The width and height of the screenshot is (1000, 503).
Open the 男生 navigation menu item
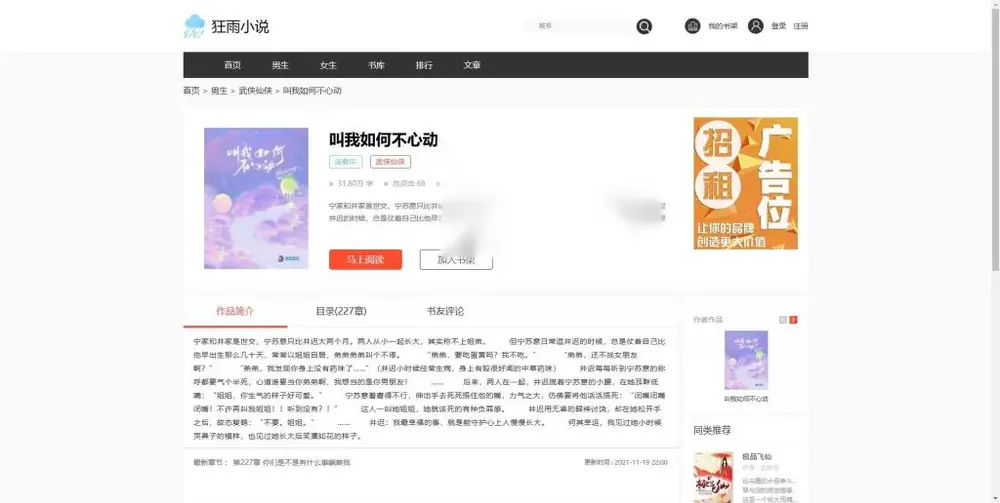280,65
